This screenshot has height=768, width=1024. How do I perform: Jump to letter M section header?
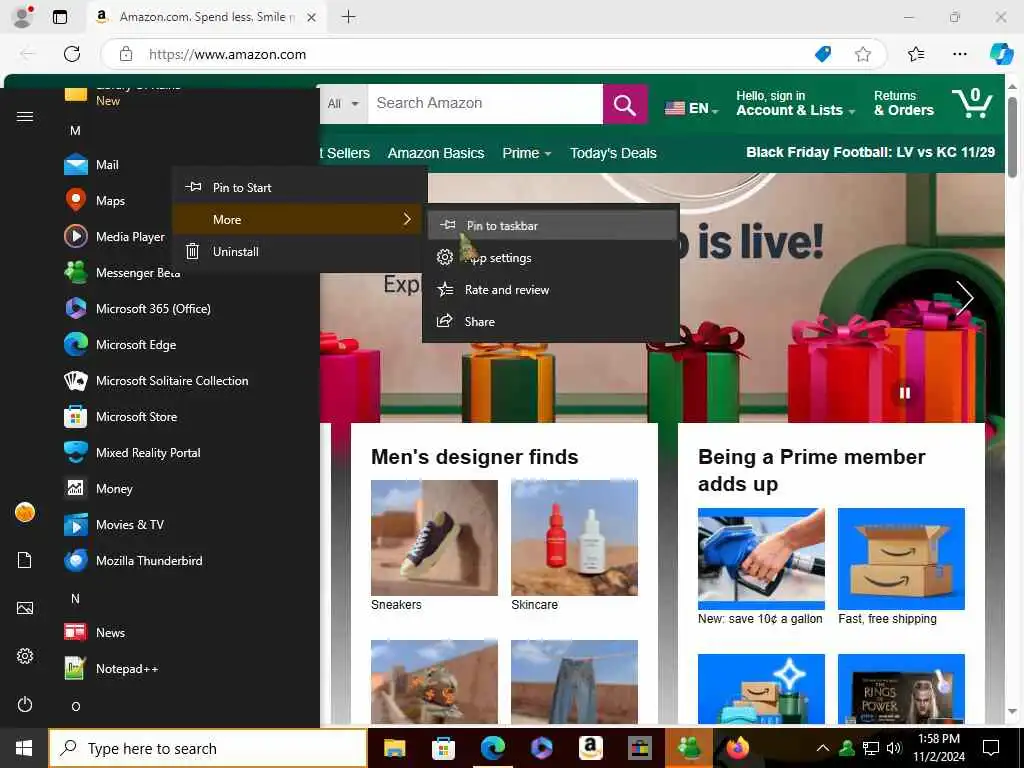tap(75, 131)
